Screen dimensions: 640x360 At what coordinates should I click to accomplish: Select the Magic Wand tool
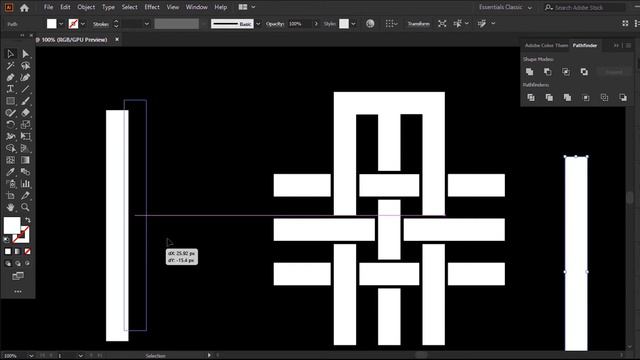pyautogui.click(x=11, y=66)
